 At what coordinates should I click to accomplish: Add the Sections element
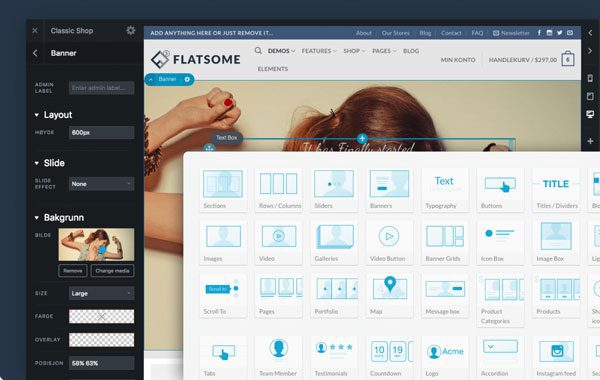pyautogui.click(x=223, y=189)
